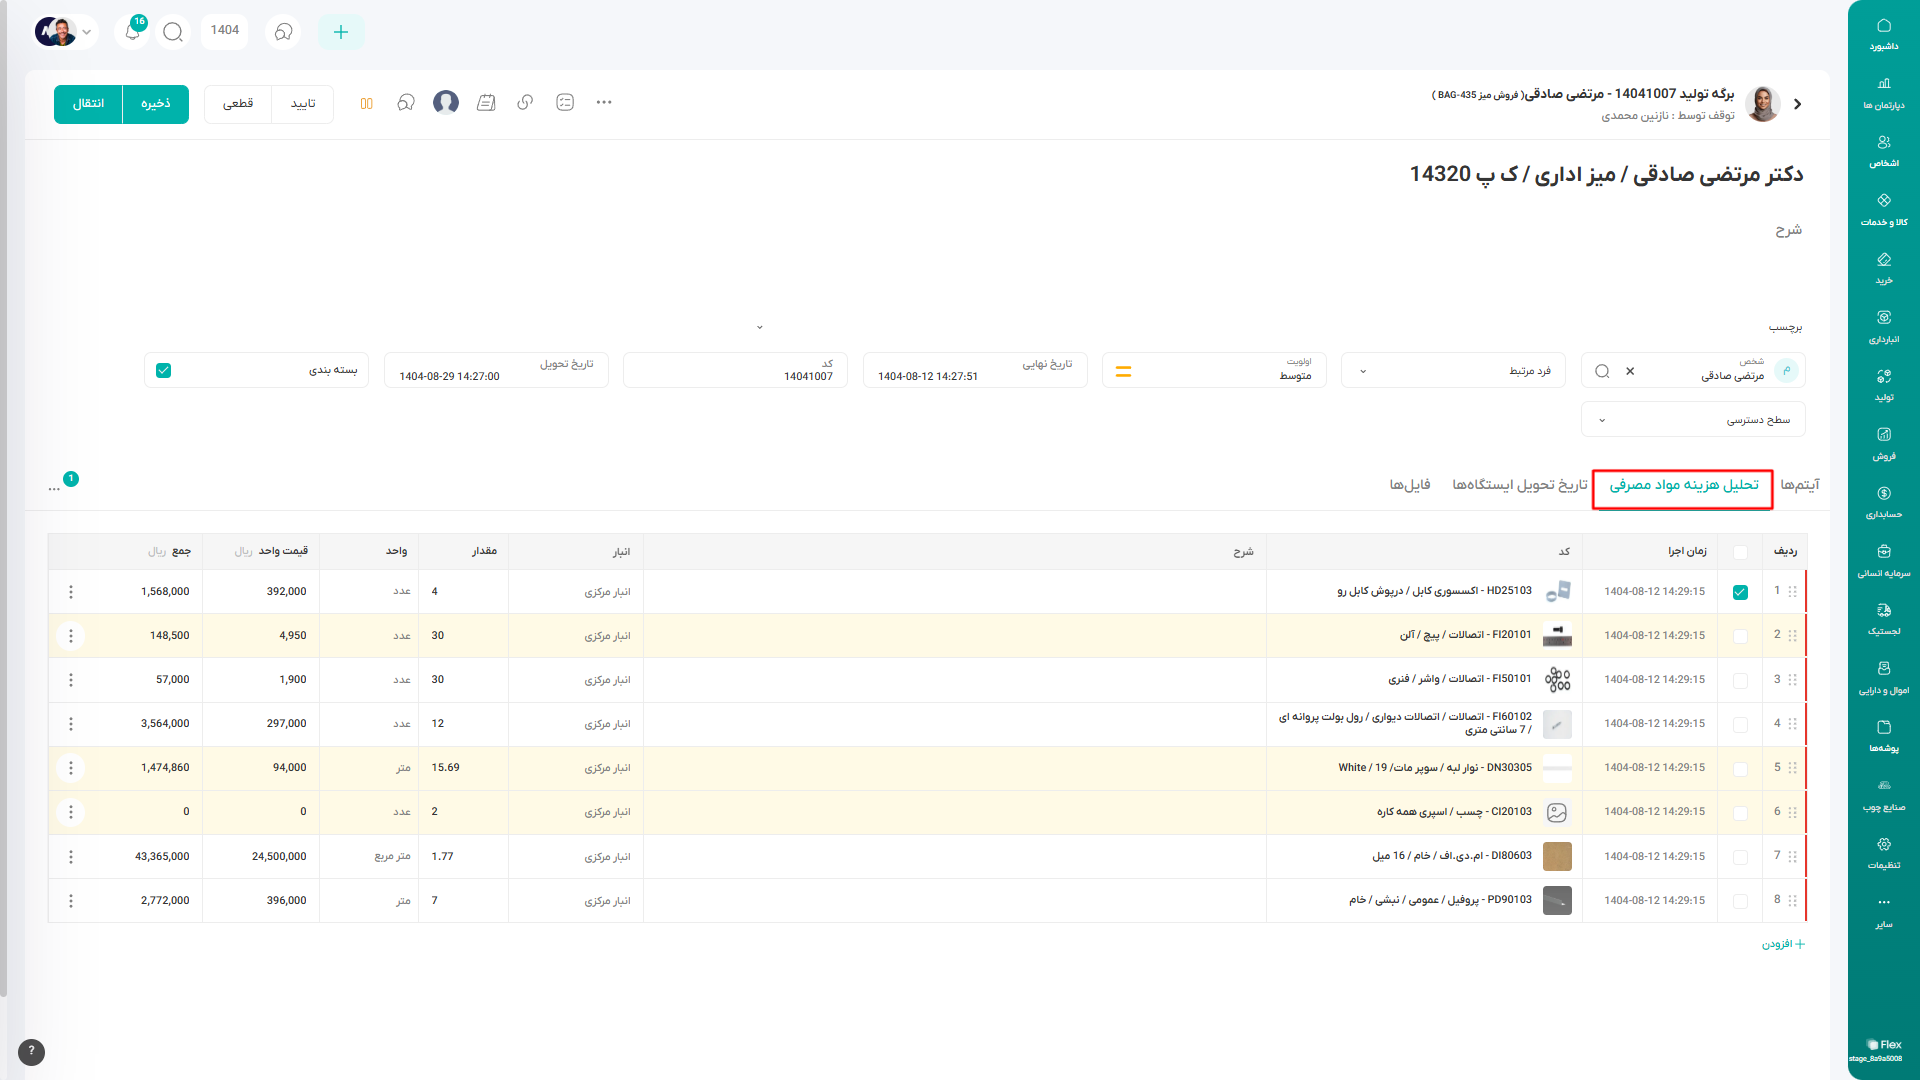Switch to the فایل‌ها tab

tap(1409, 485)
